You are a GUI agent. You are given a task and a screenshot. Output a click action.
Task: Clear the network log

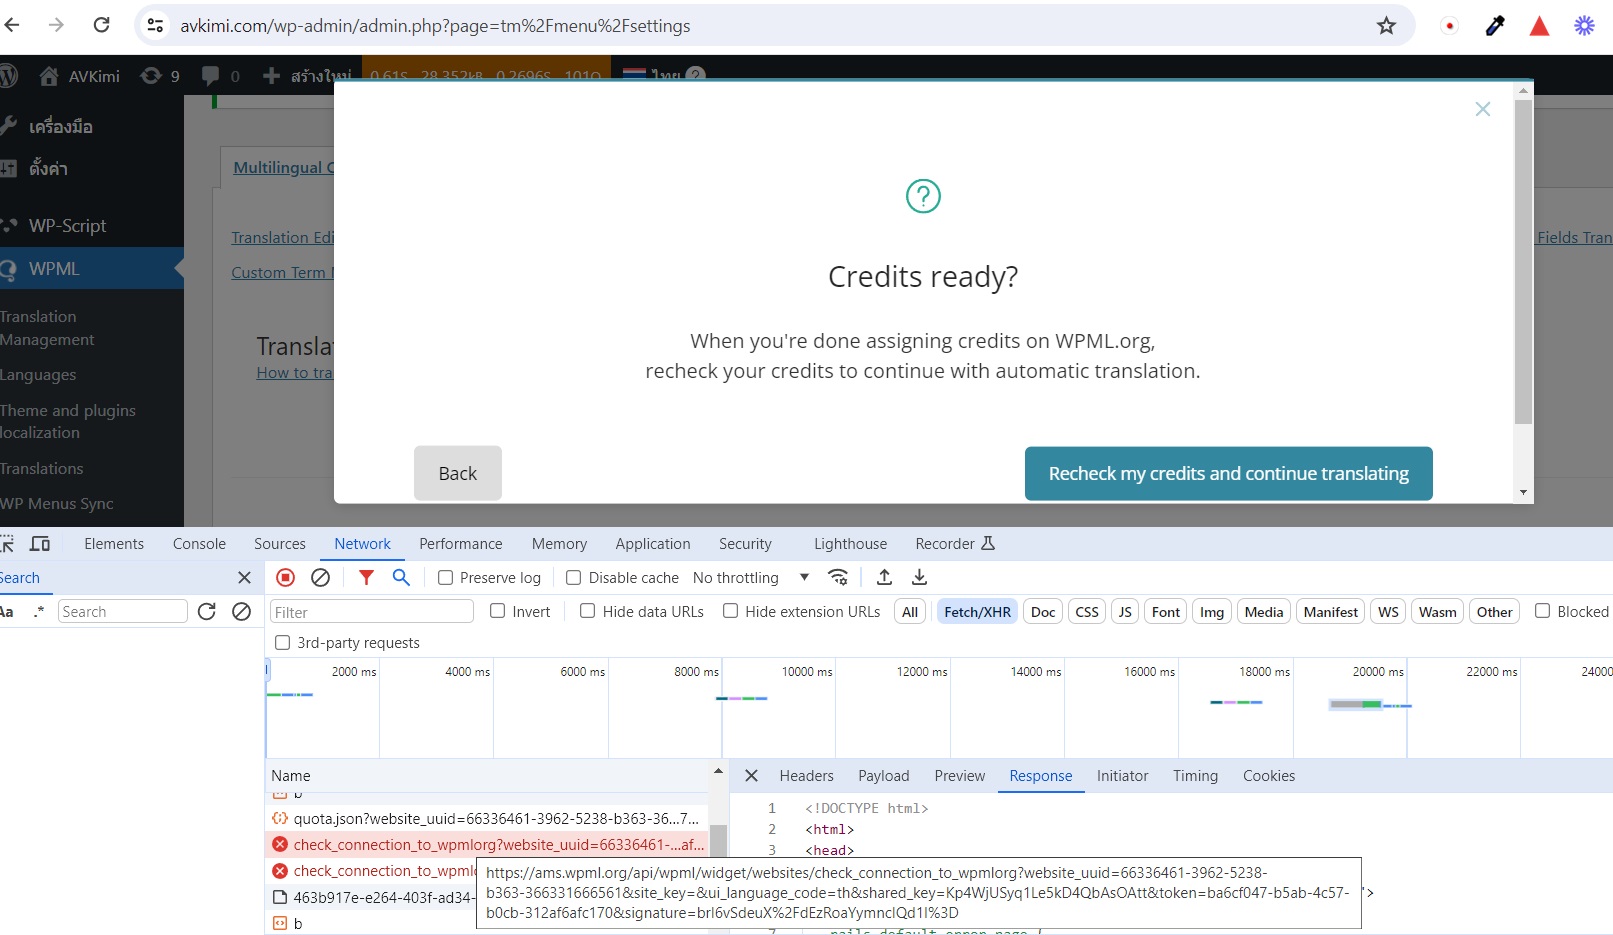[x=320, y=577]
